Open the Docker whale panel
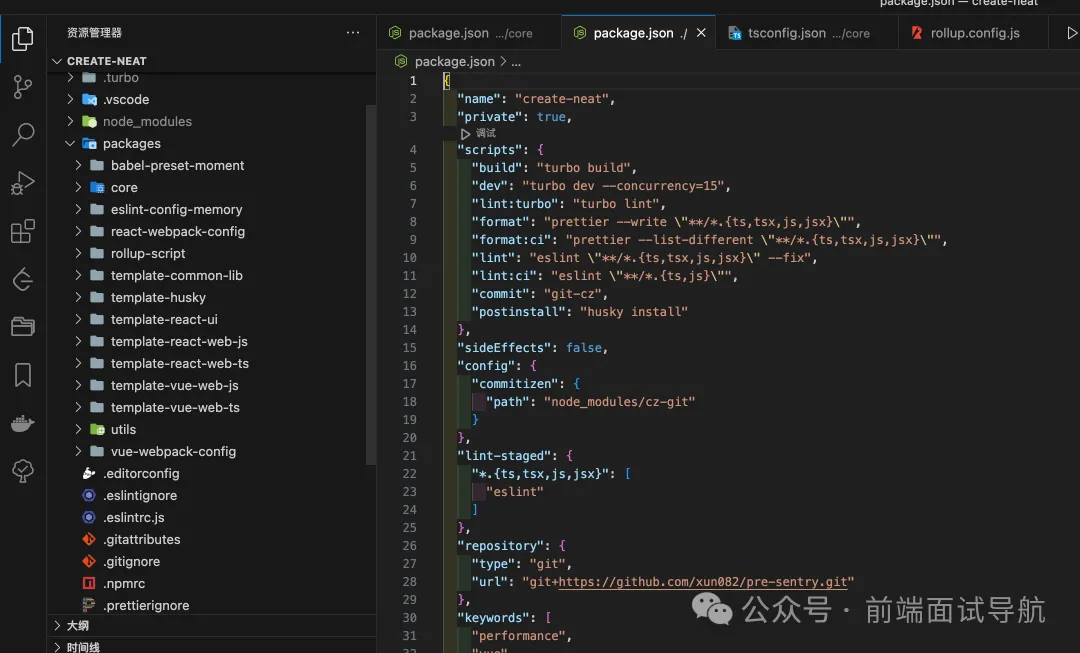Image resolution: width=1080 pixels, height=653 pixels. (22, 423)
